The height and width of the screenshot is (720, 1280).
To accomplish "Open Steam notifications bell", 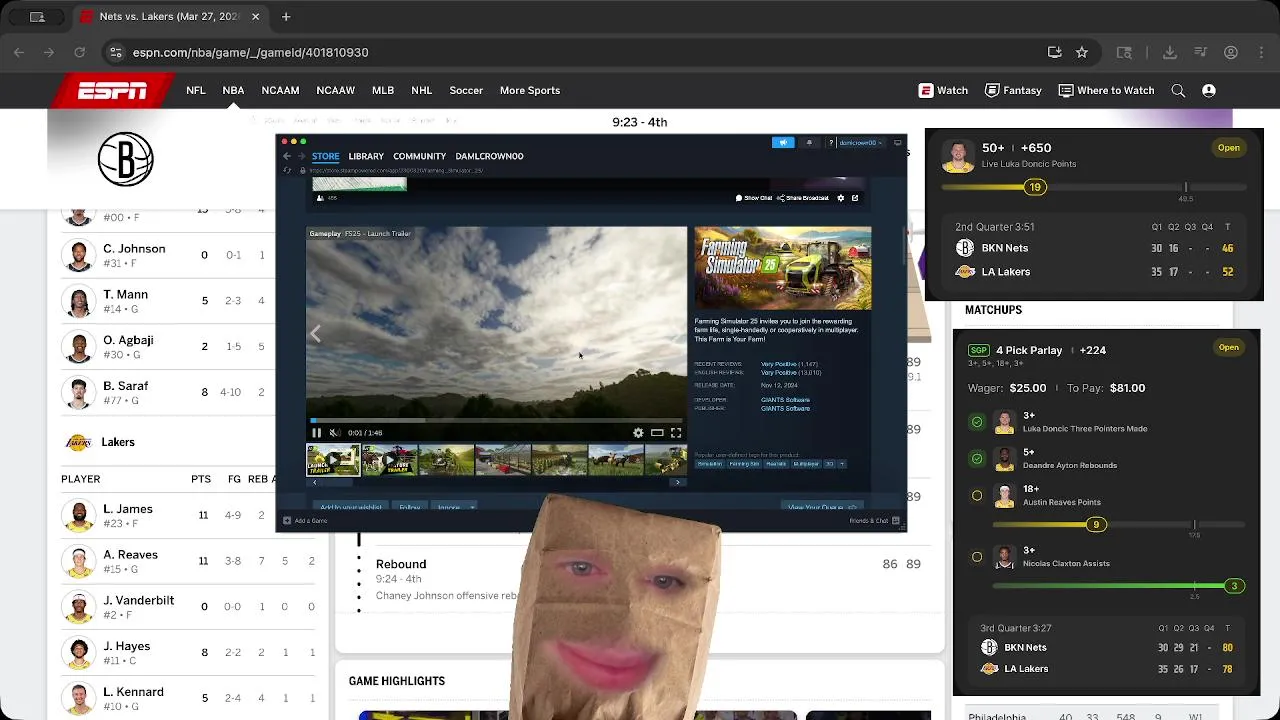I will tap(809, 143).
